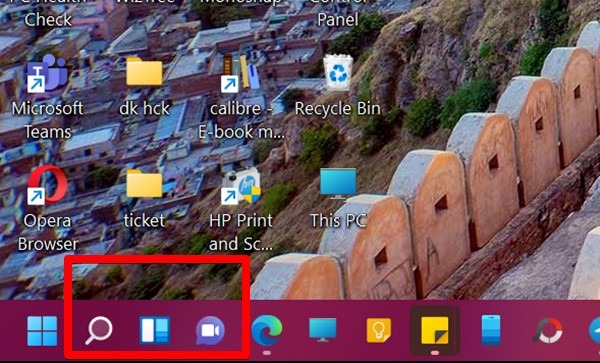Open the yellow Sticky Notes taskbar icon

[x=435, y=330]
